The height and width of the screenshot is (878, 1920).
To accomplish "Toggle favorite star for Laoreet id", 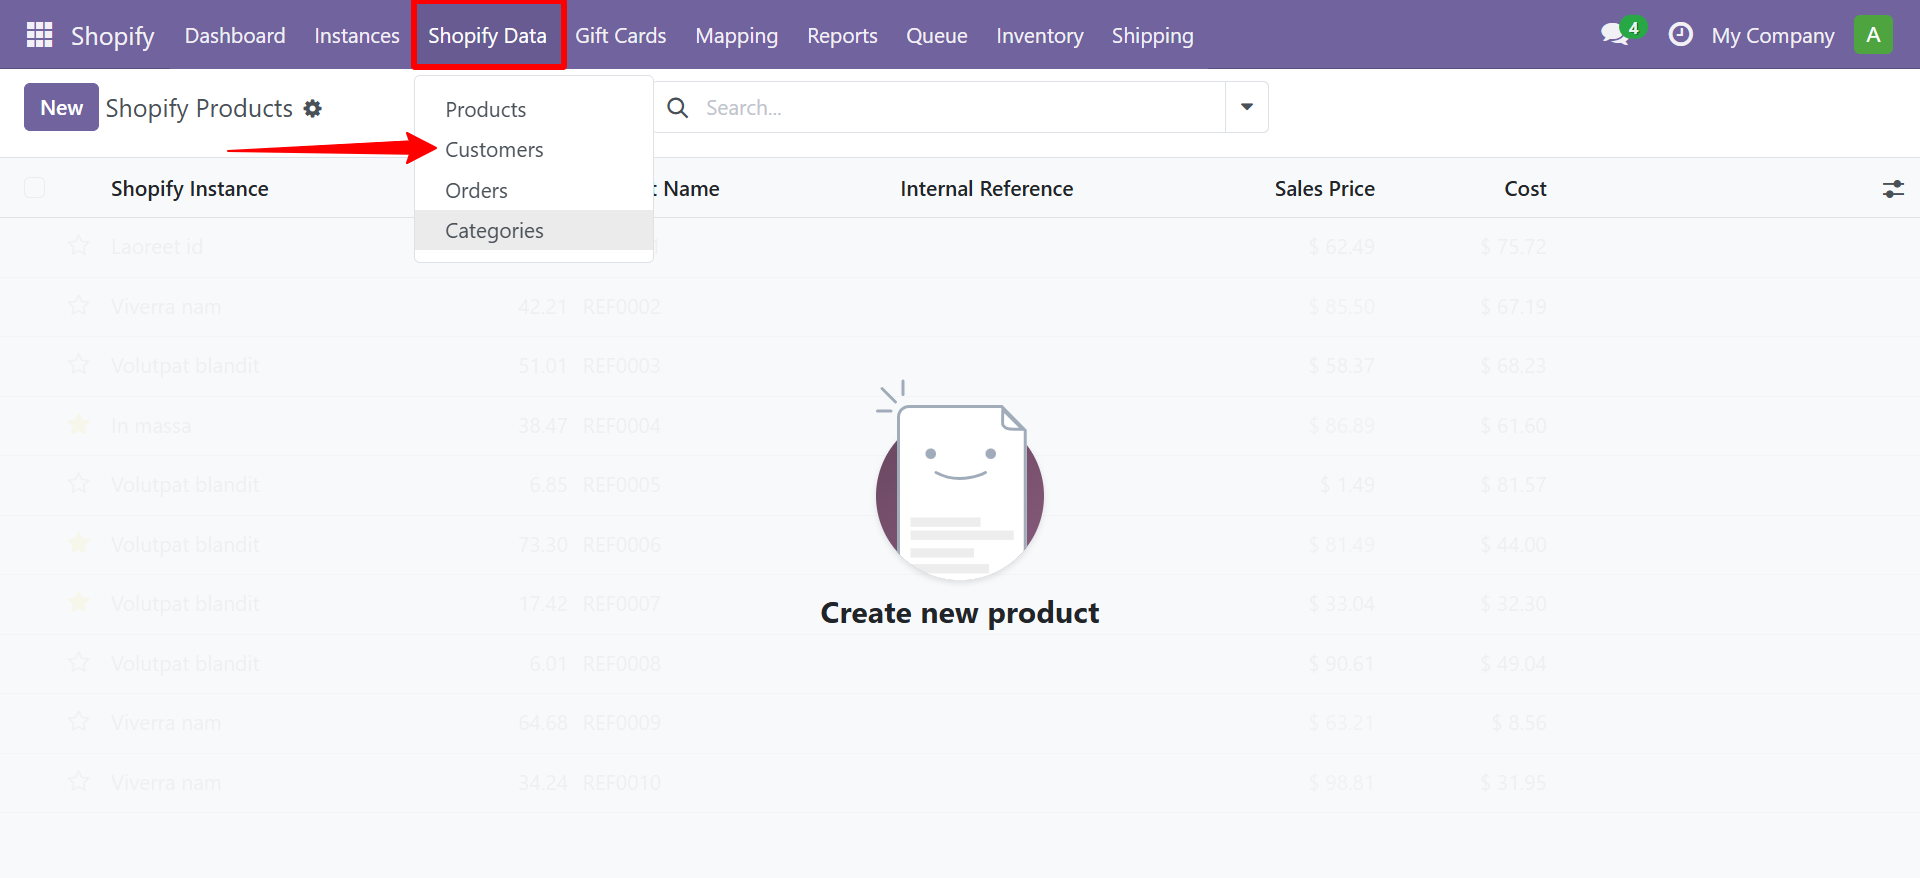I will pyautogui.click(x=79, y=246).
